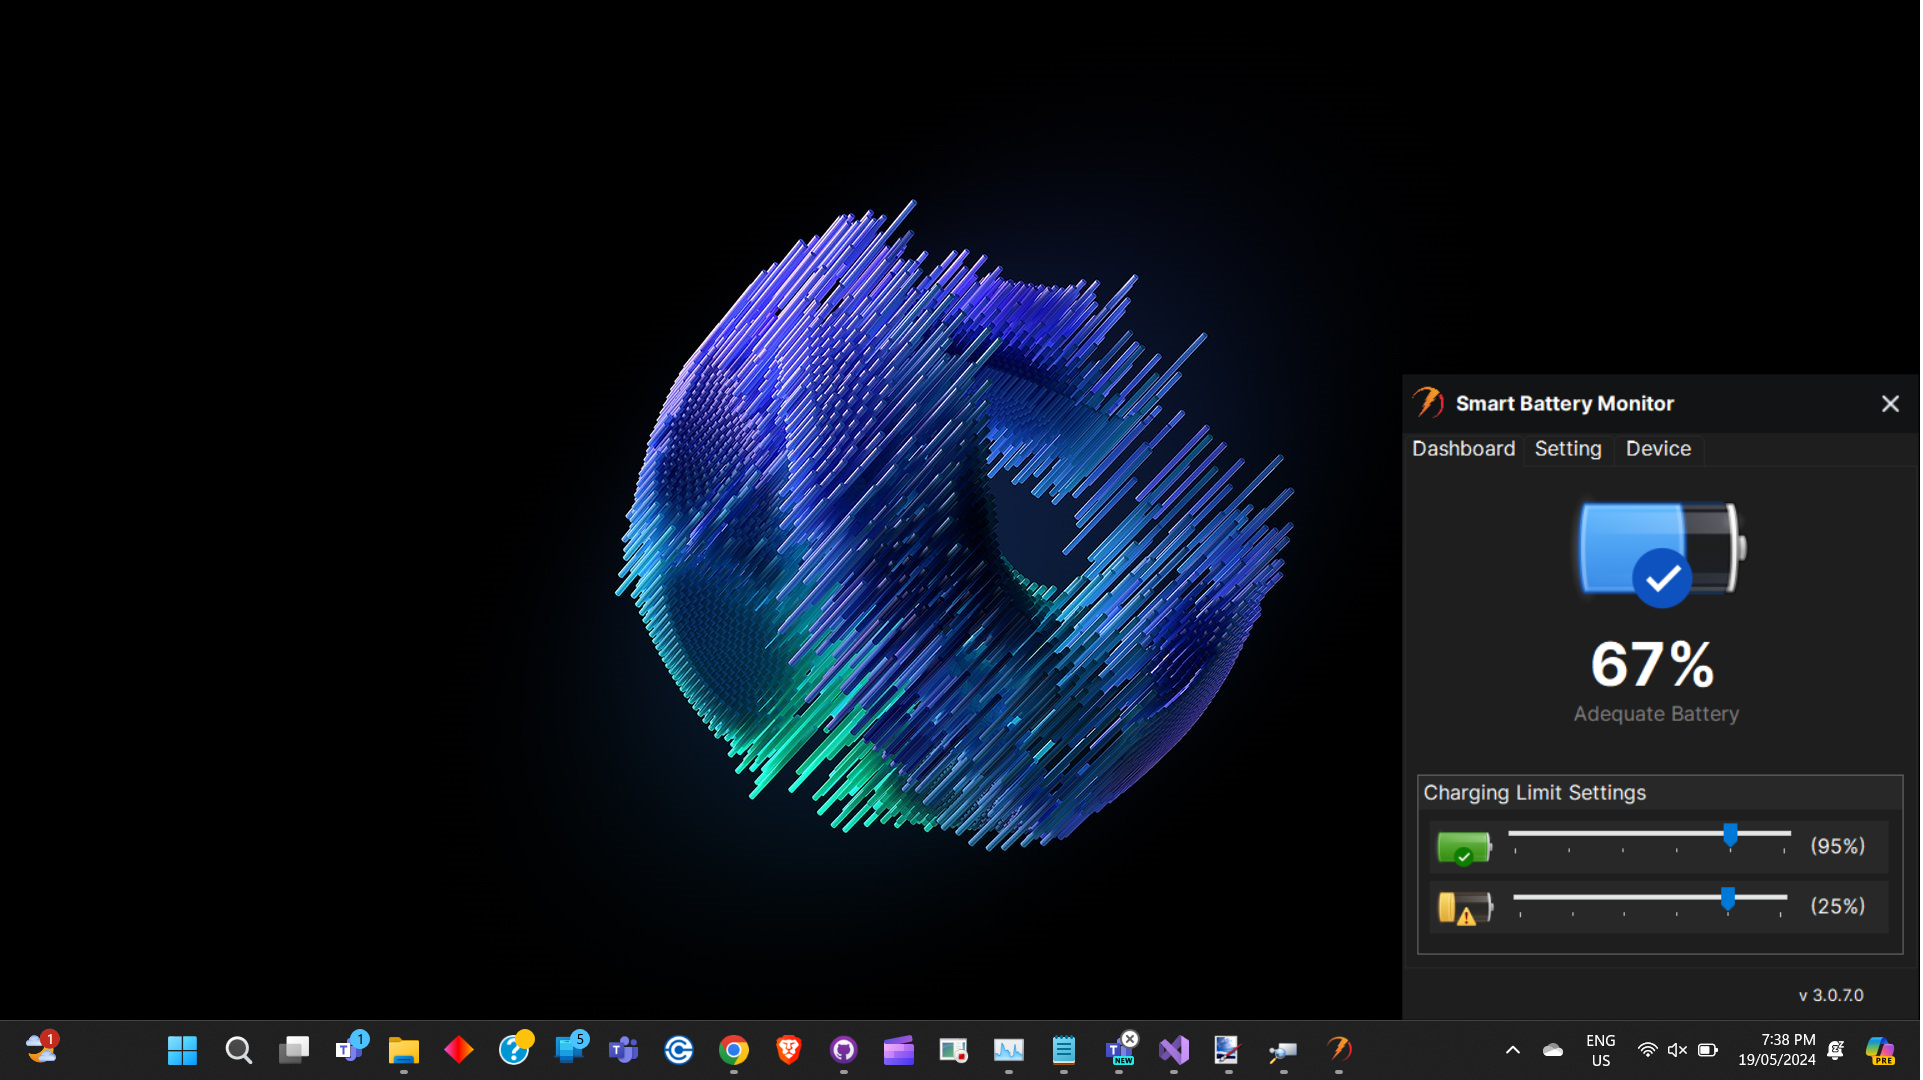Open the ENG US language switcher
Image resolution: width=1923 pixels, height=1080 pixels.
point(1600,1050)
